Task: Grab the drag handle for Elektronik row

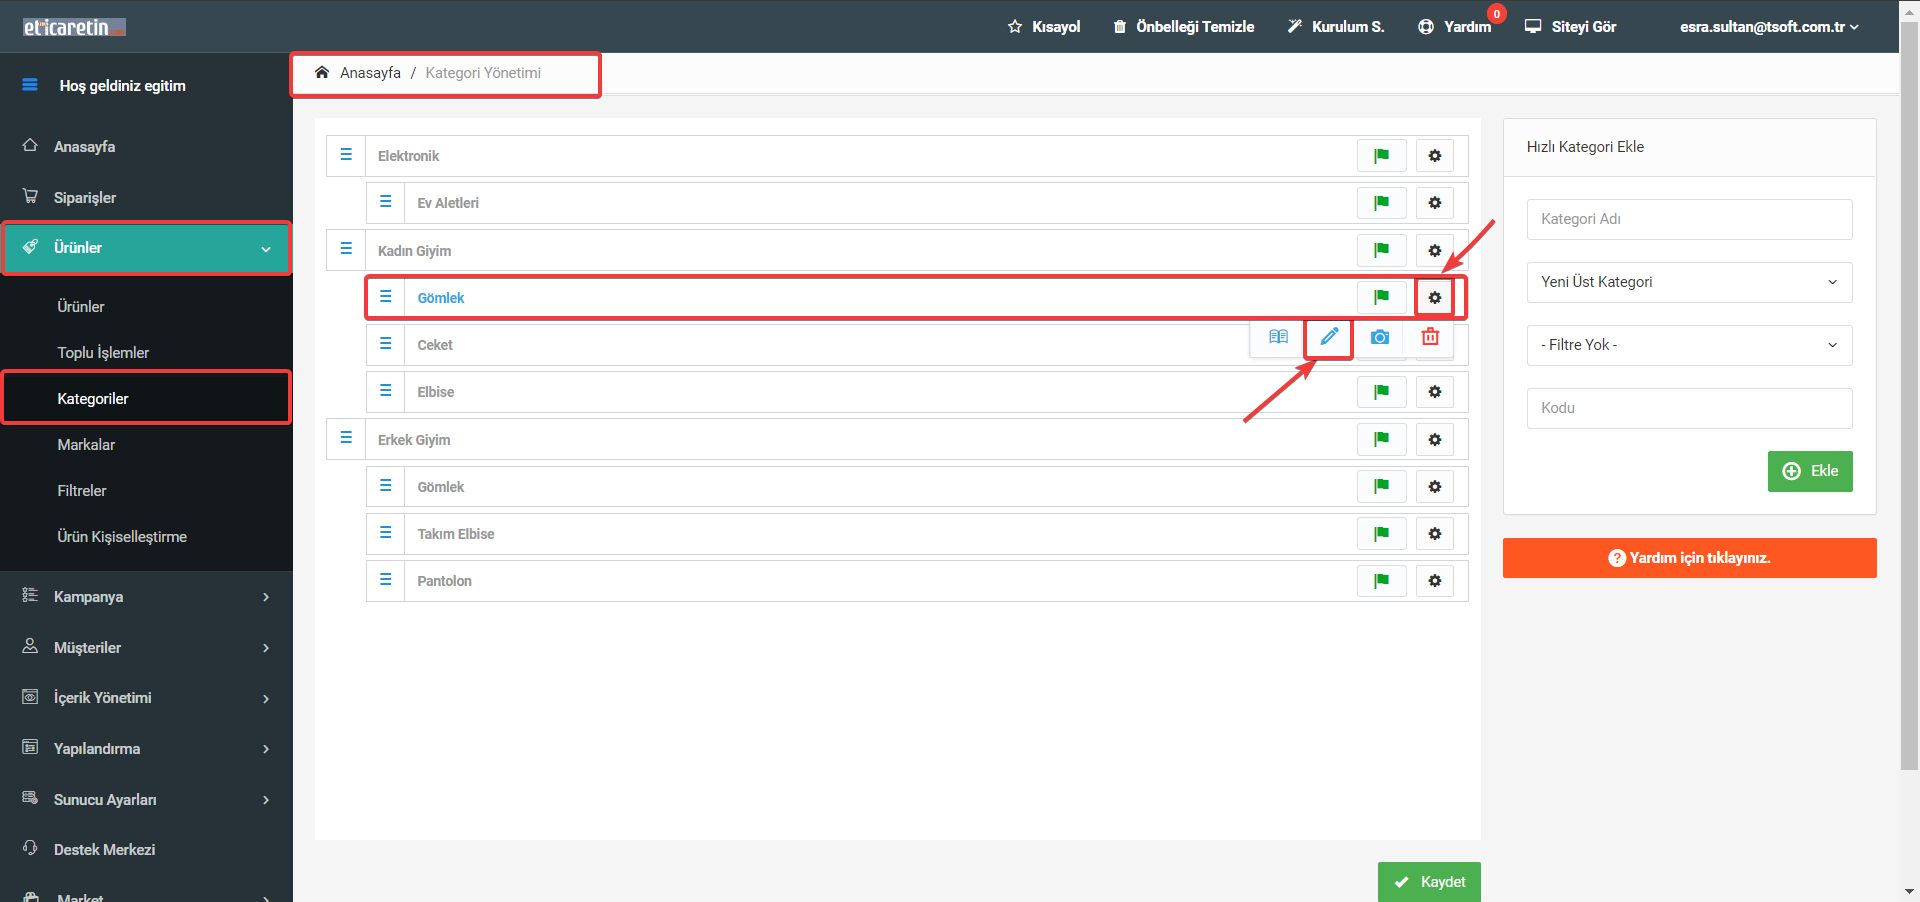Action: click(346, 155)
